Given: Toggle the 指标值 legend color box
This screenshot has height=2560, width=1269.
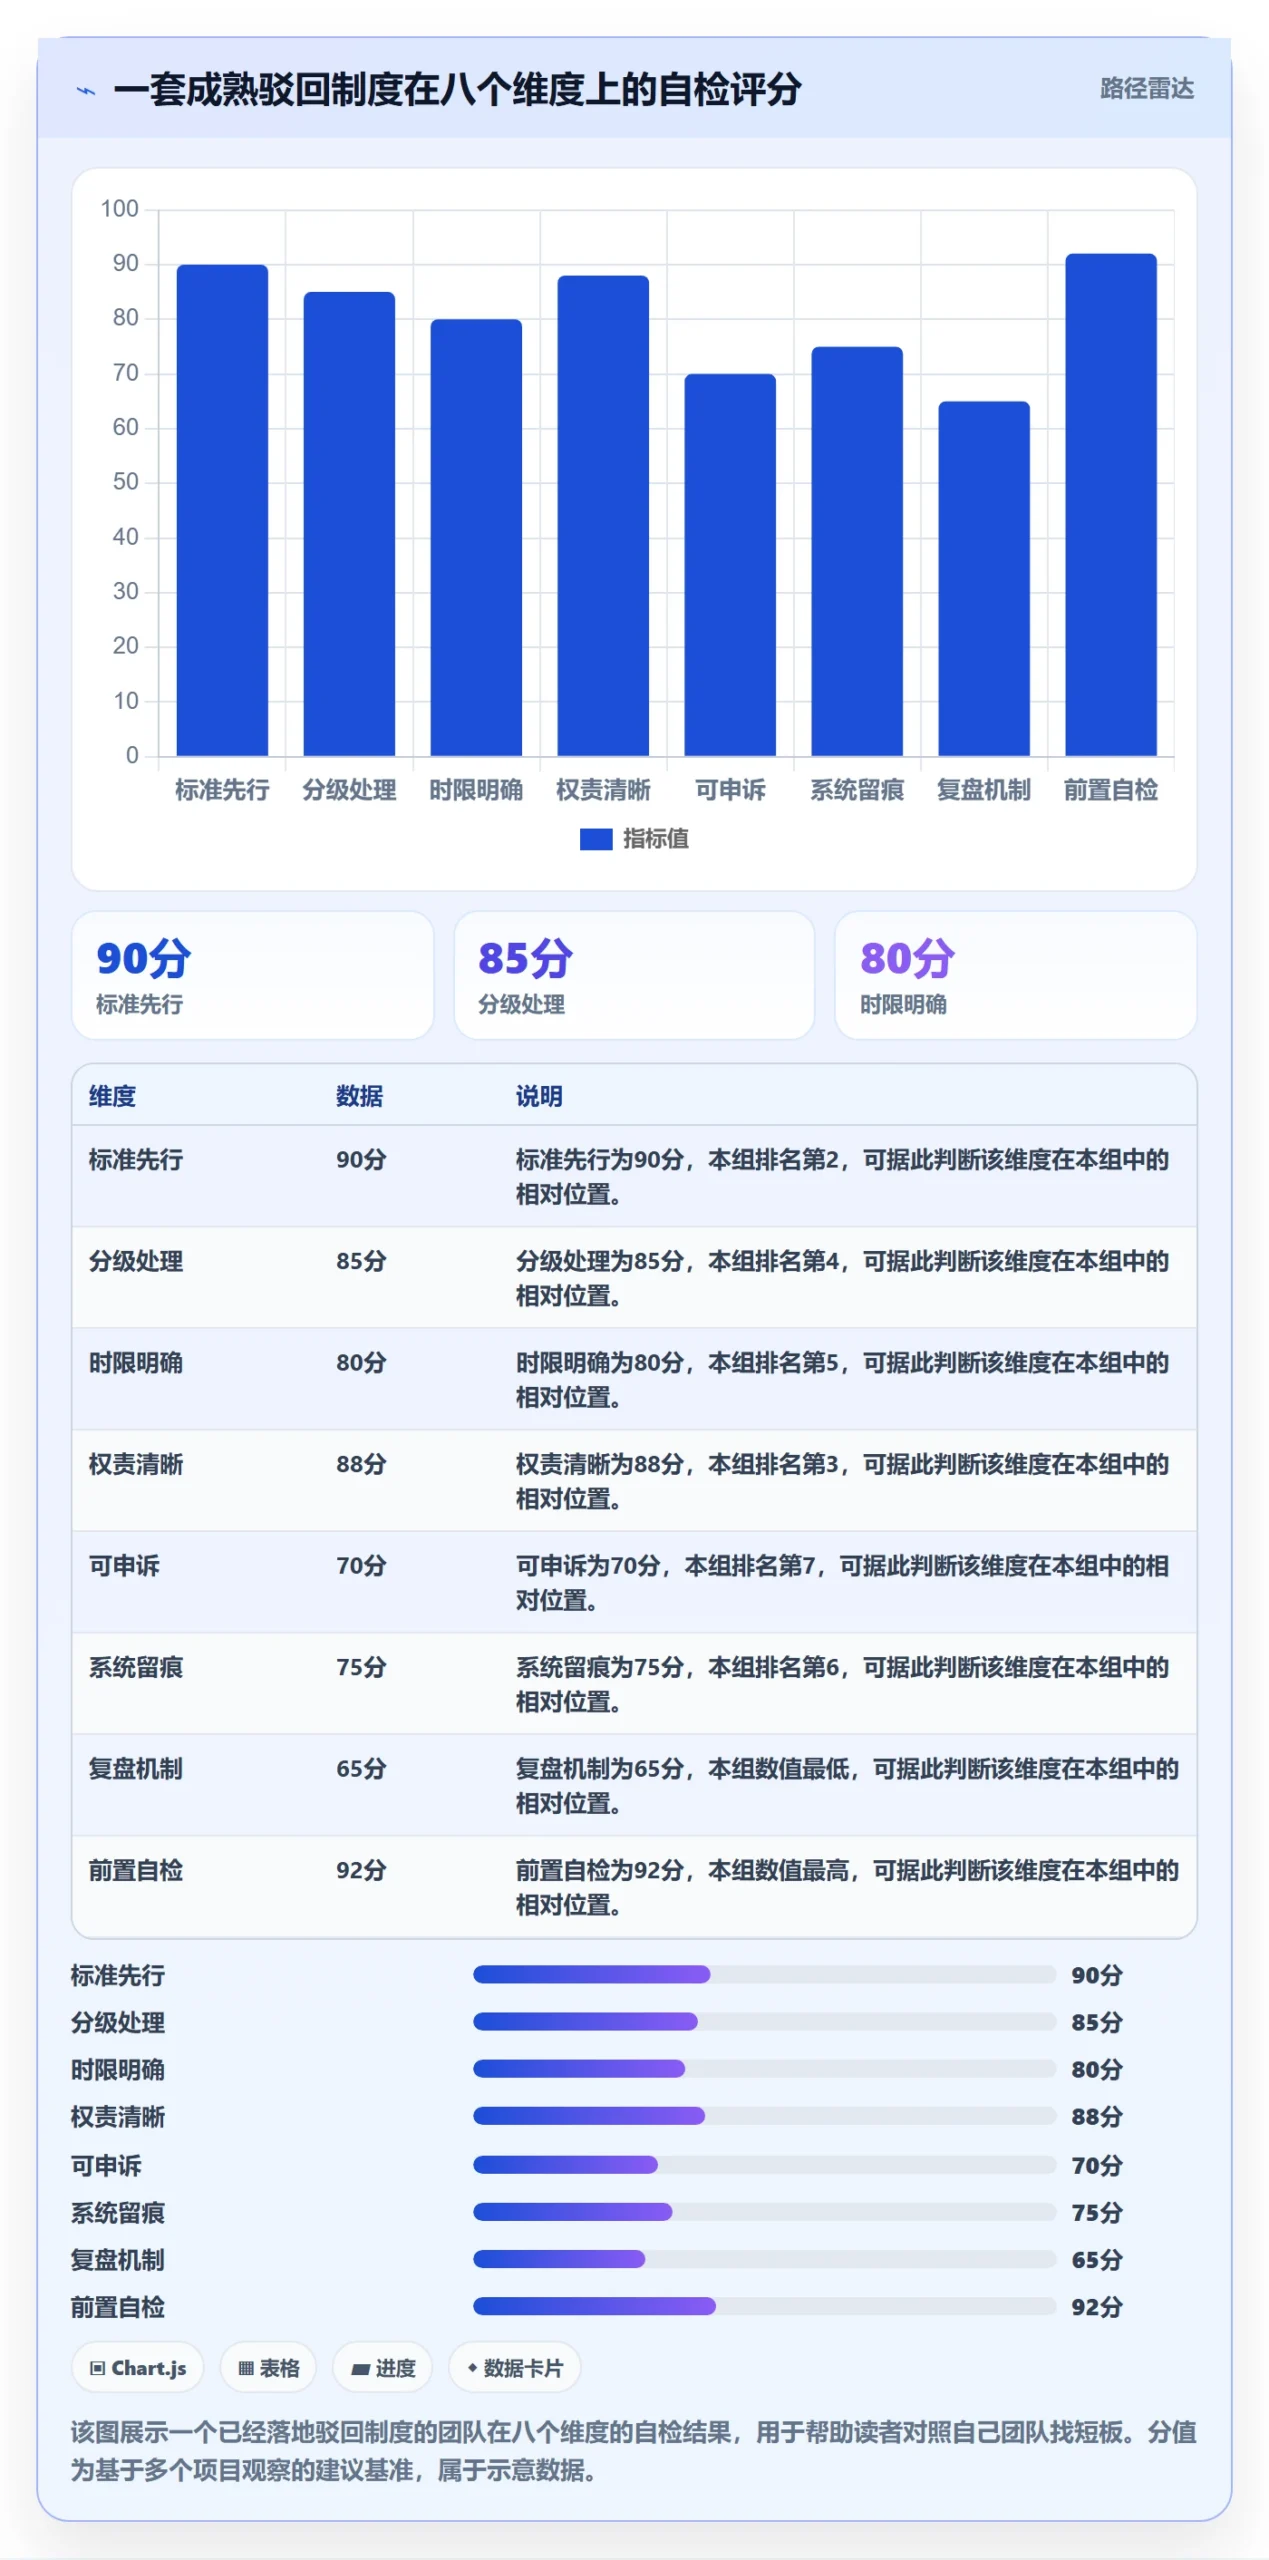Looking at the screenshot, I should coord(596,839).
